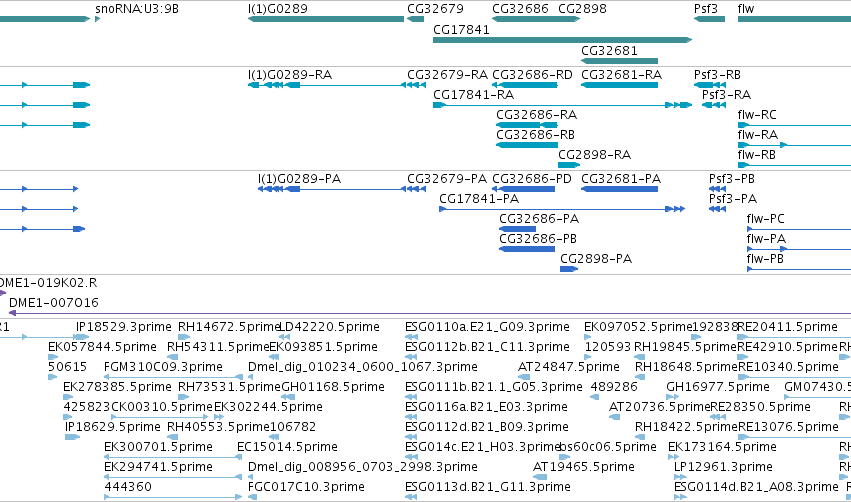Select protein CG2898-PA

[596, 259]
